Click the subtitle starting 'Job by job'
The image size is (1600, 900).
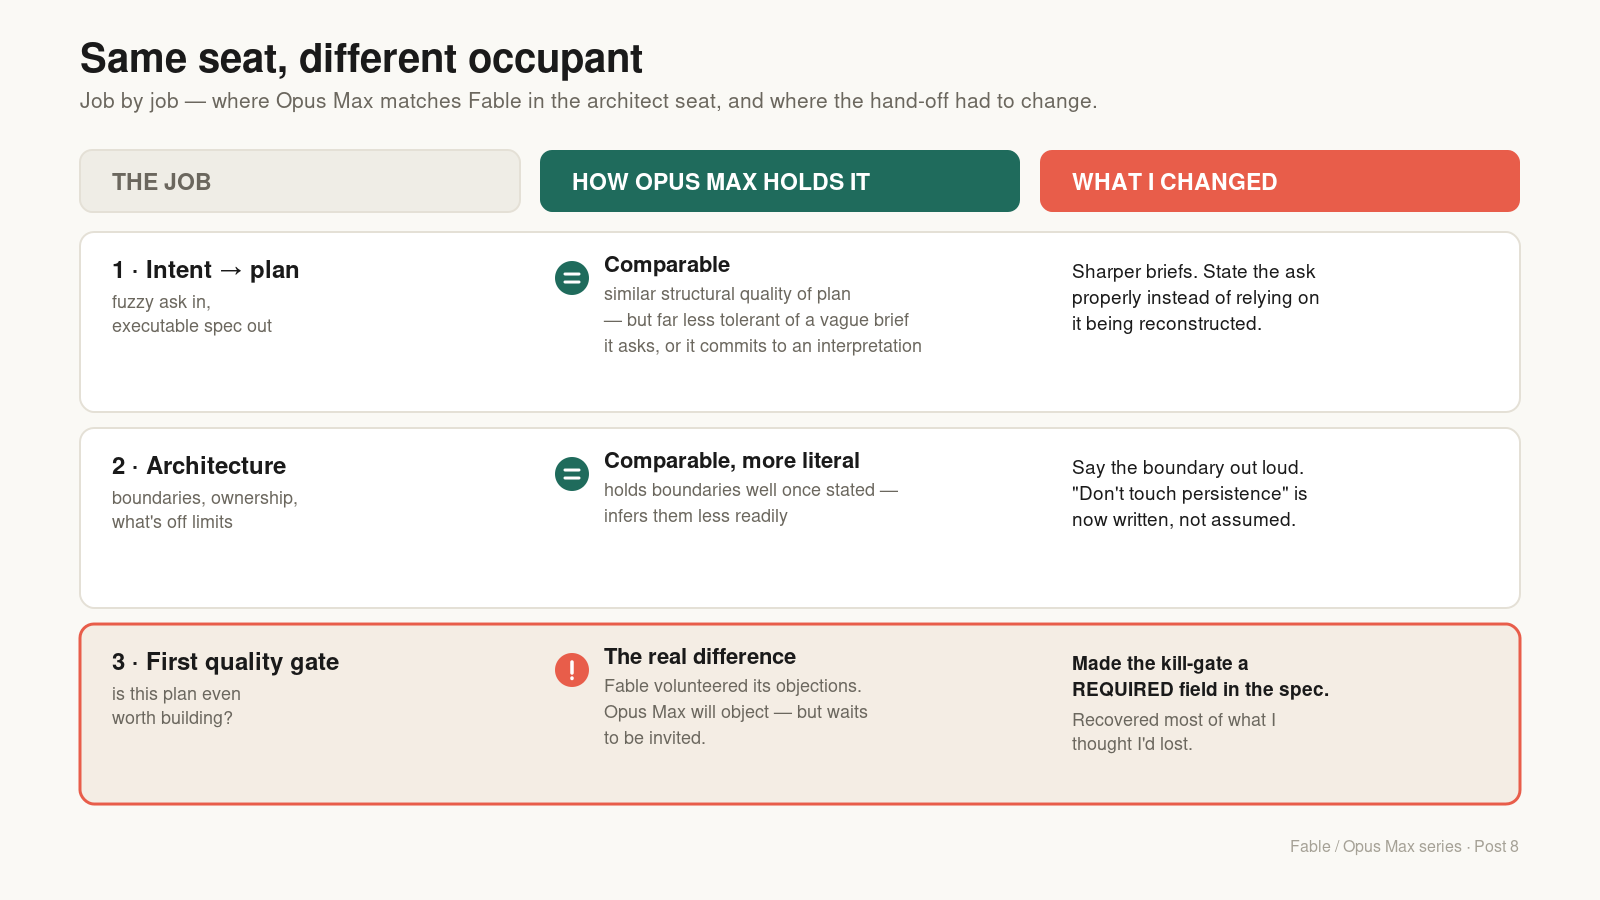[x=588, y=101]
